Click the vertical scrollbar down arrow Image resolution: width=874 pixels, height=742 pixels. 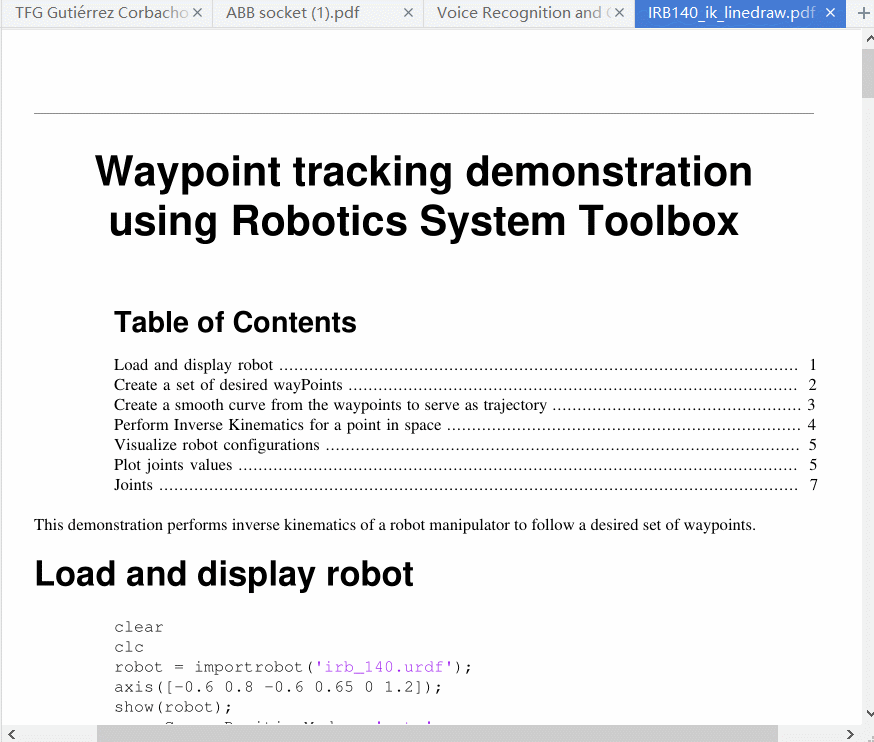[868, 714]
